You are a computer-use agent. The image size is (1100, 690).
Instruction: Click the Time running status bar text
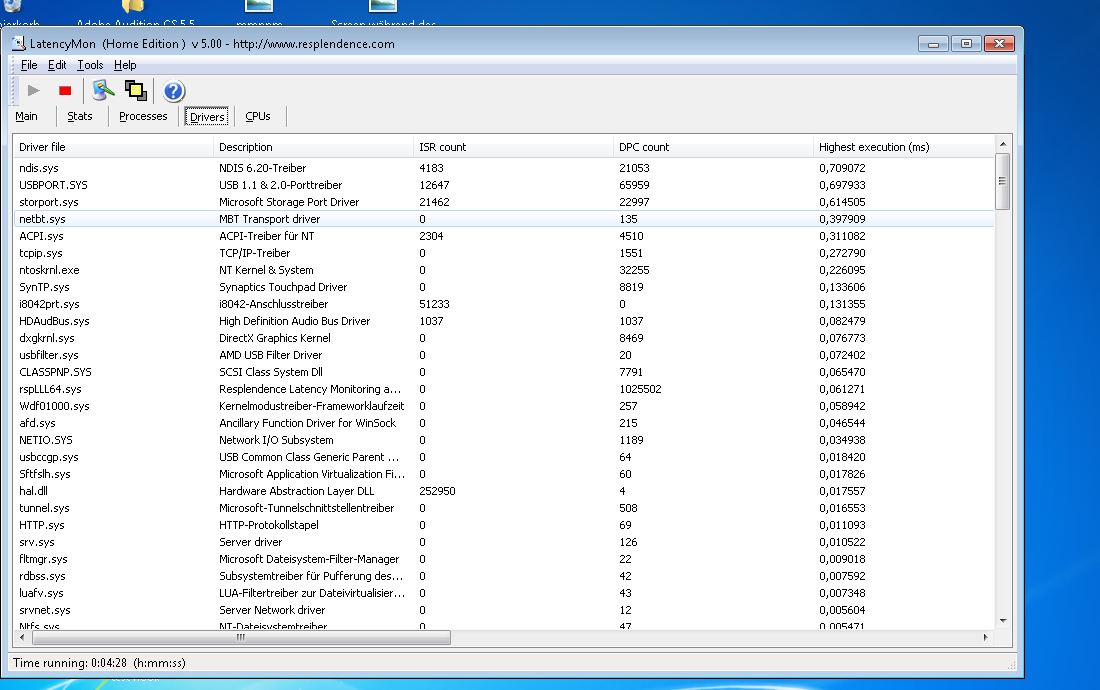pos(99,663)
